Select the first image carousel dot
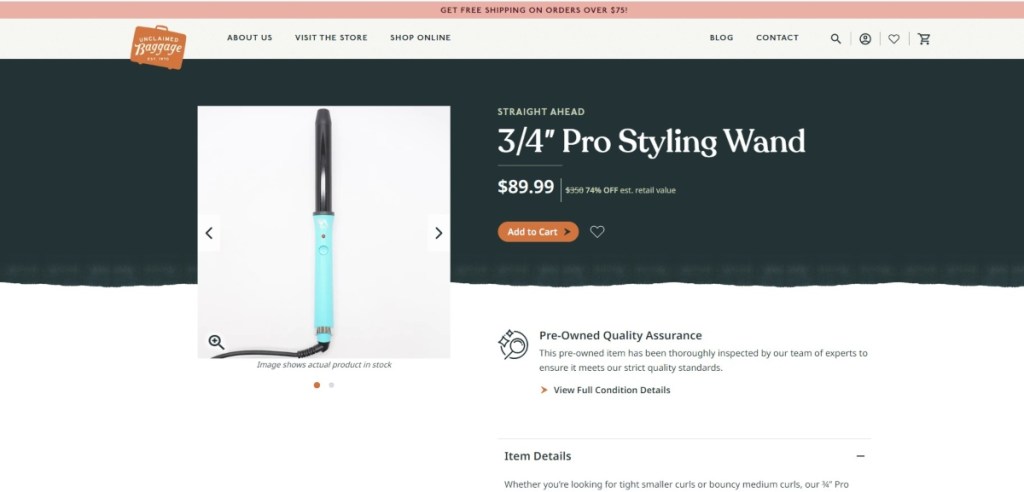The height and width of the screenshot is (492, 1024). coord(317,385)
